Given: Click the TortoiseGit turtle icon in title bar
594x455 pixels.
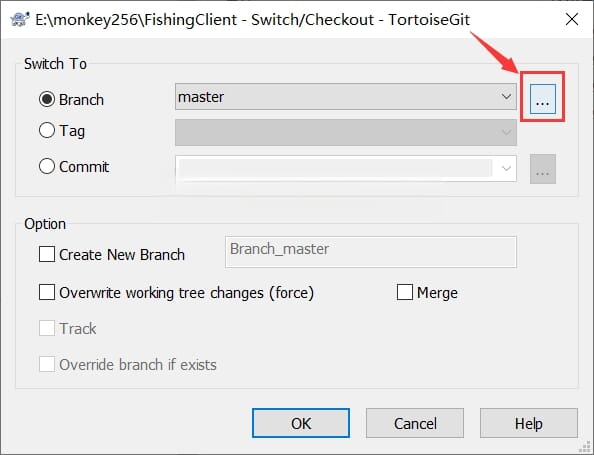Looking at the screenshot, I should pyautogui.click(x=20, y=20).
